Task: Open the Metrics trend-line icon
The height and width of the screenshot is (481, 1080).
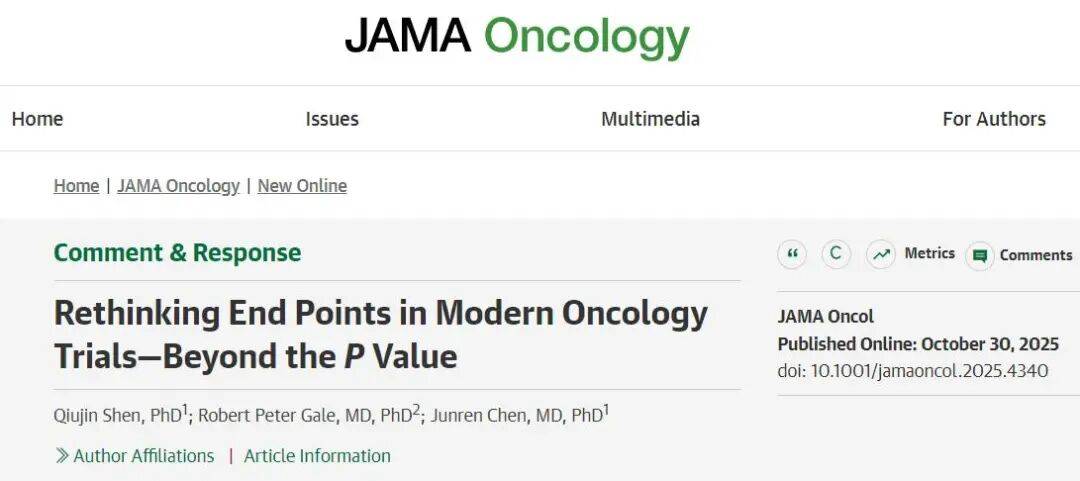Action: pyautogui.click(x=881, y=255)
